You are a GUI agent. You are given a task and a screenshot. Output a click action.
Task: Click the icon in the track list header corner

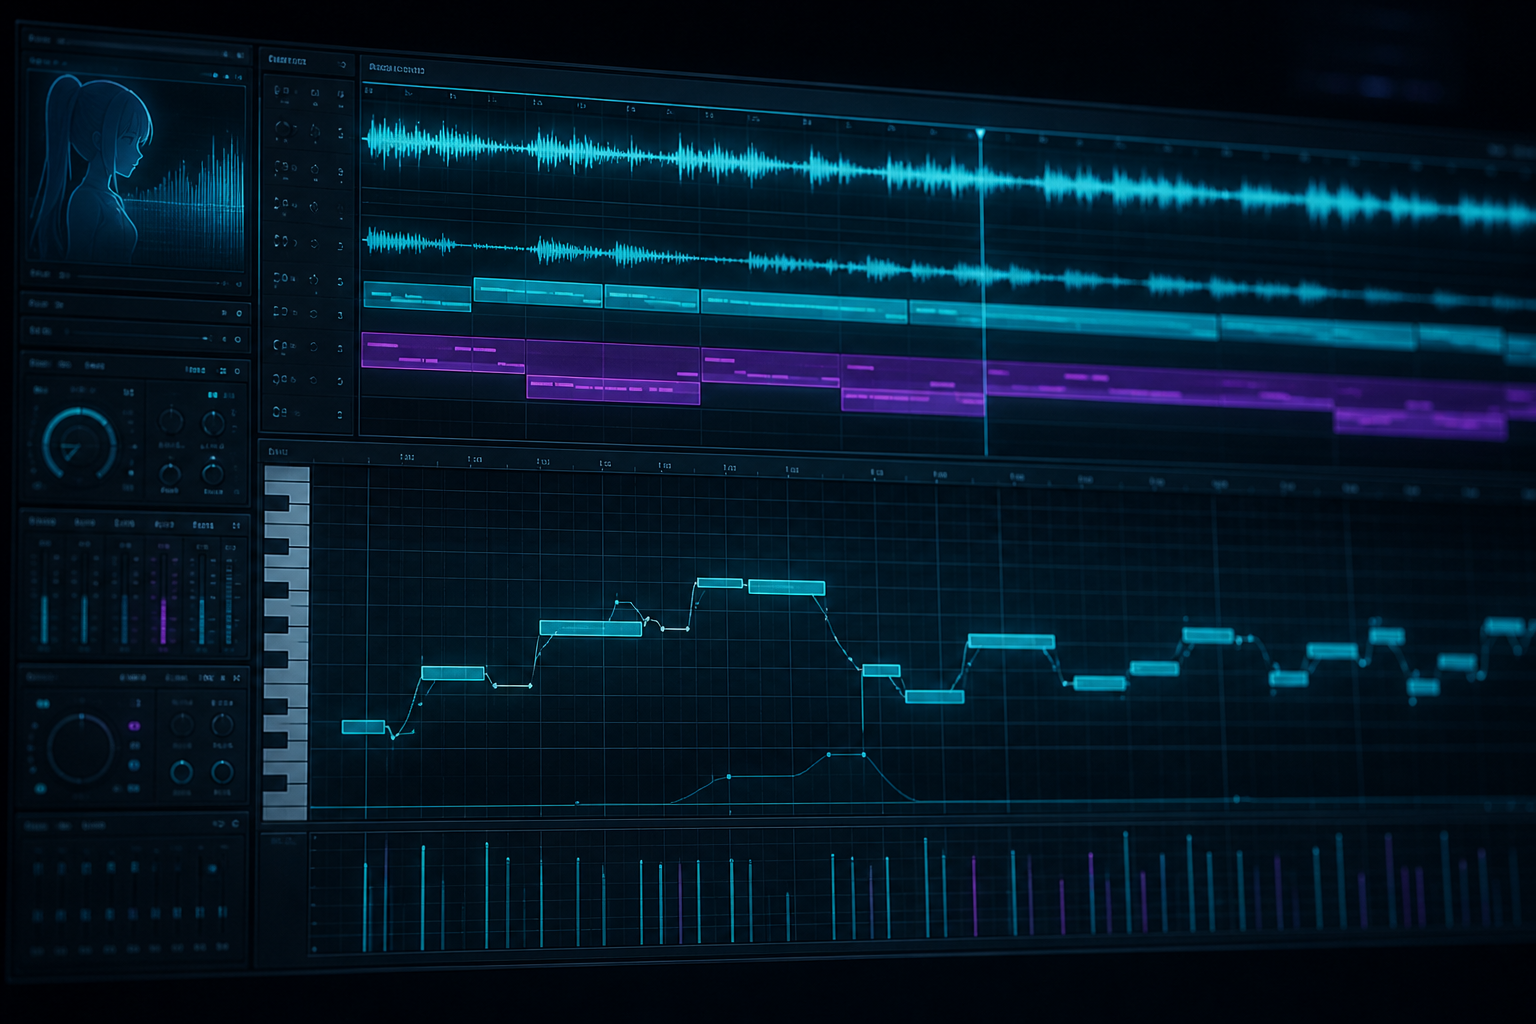[342, 65]
